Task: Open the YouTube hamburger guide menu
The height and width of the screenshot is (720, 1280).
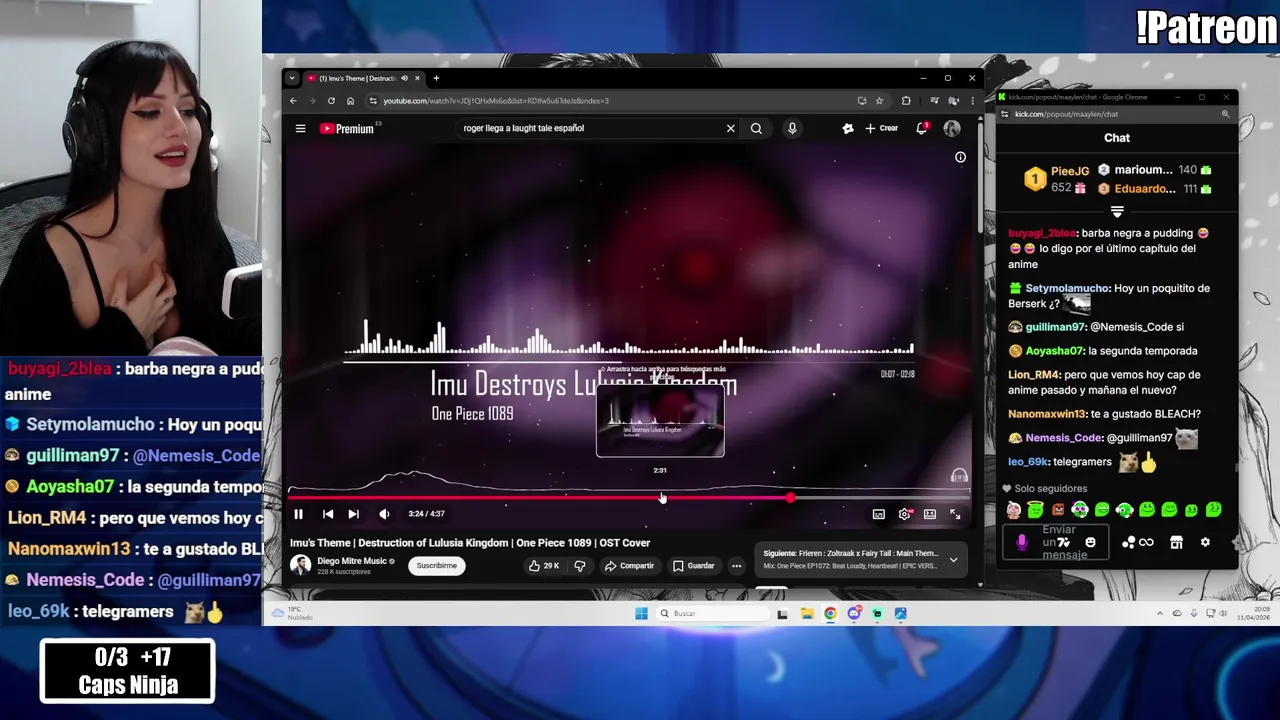Action: 300,128
